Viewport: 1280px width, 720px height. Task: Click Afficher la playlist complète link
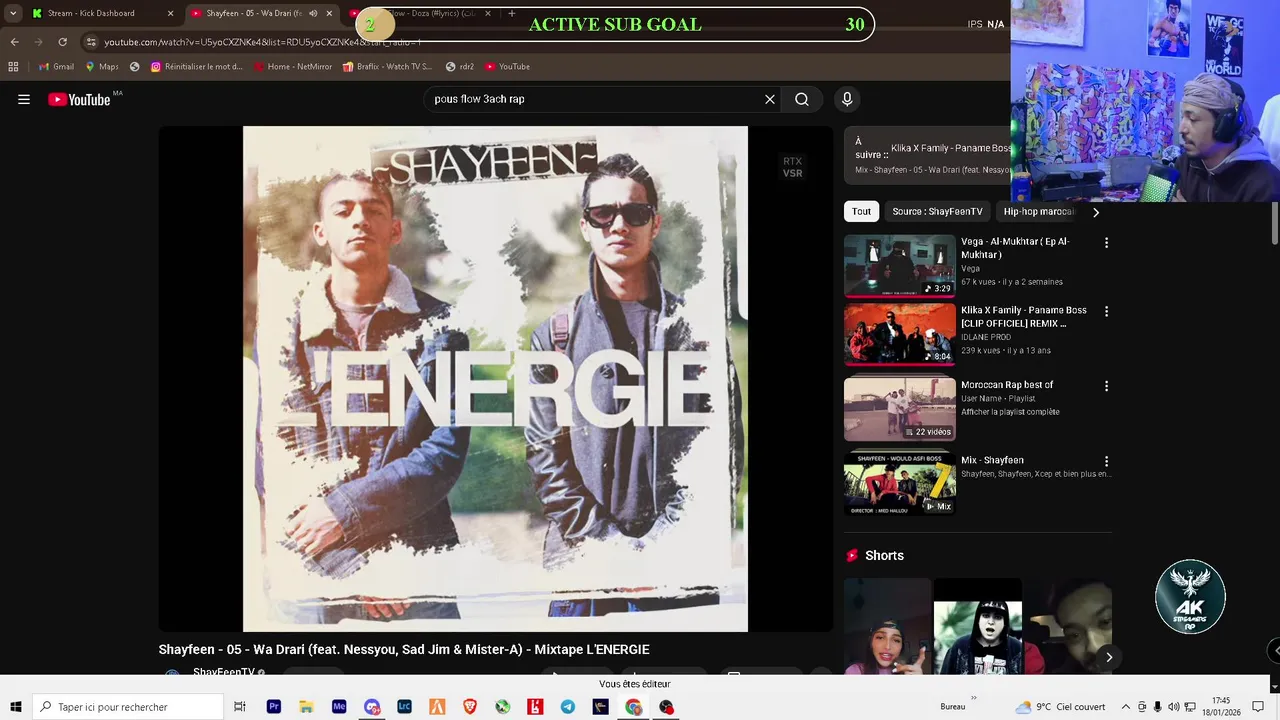[x=1010, y=412]
